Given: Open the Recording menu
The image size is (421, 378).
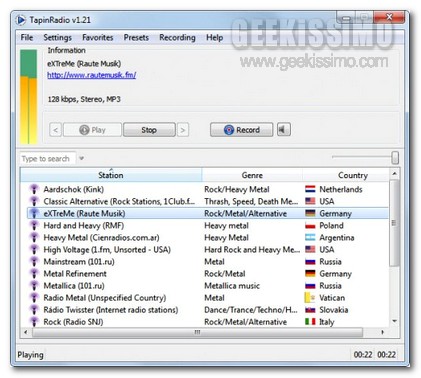Looking at the screenshot, I should (177, 38).
